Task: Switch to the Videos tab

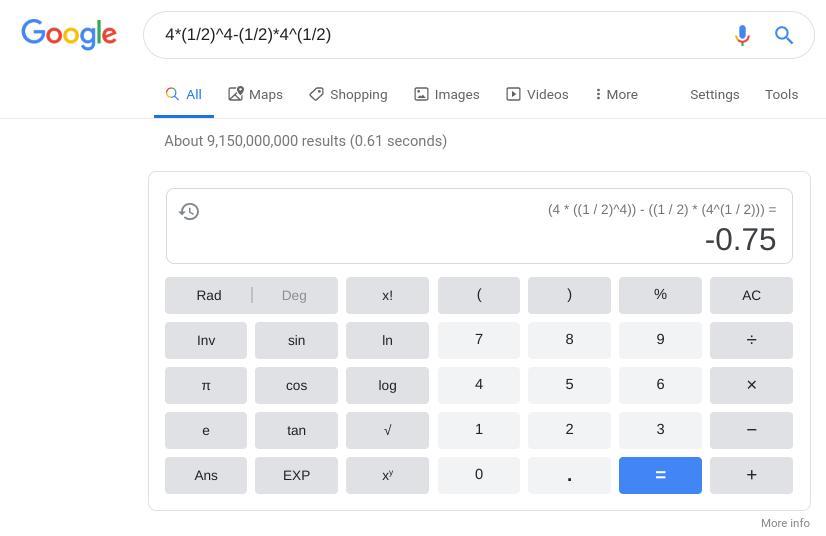Action: coord(537,94)
